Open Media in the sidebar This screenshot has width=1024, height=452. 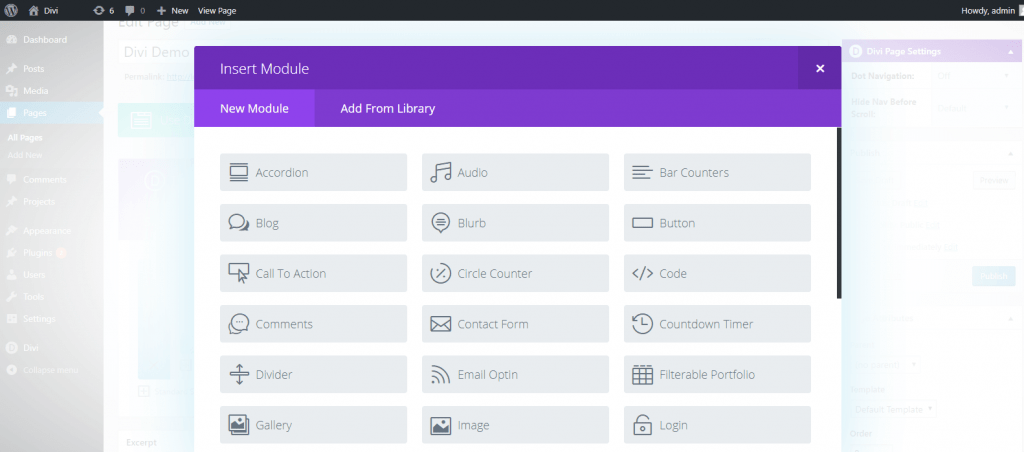click(x=51, y=91)
